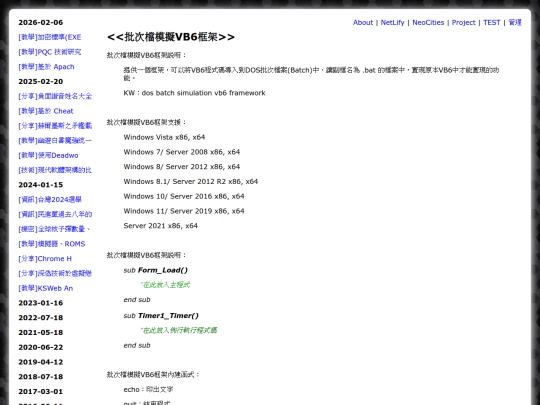Go to the NeoCities link
540x405 pixels.
(x=428, y=22)
